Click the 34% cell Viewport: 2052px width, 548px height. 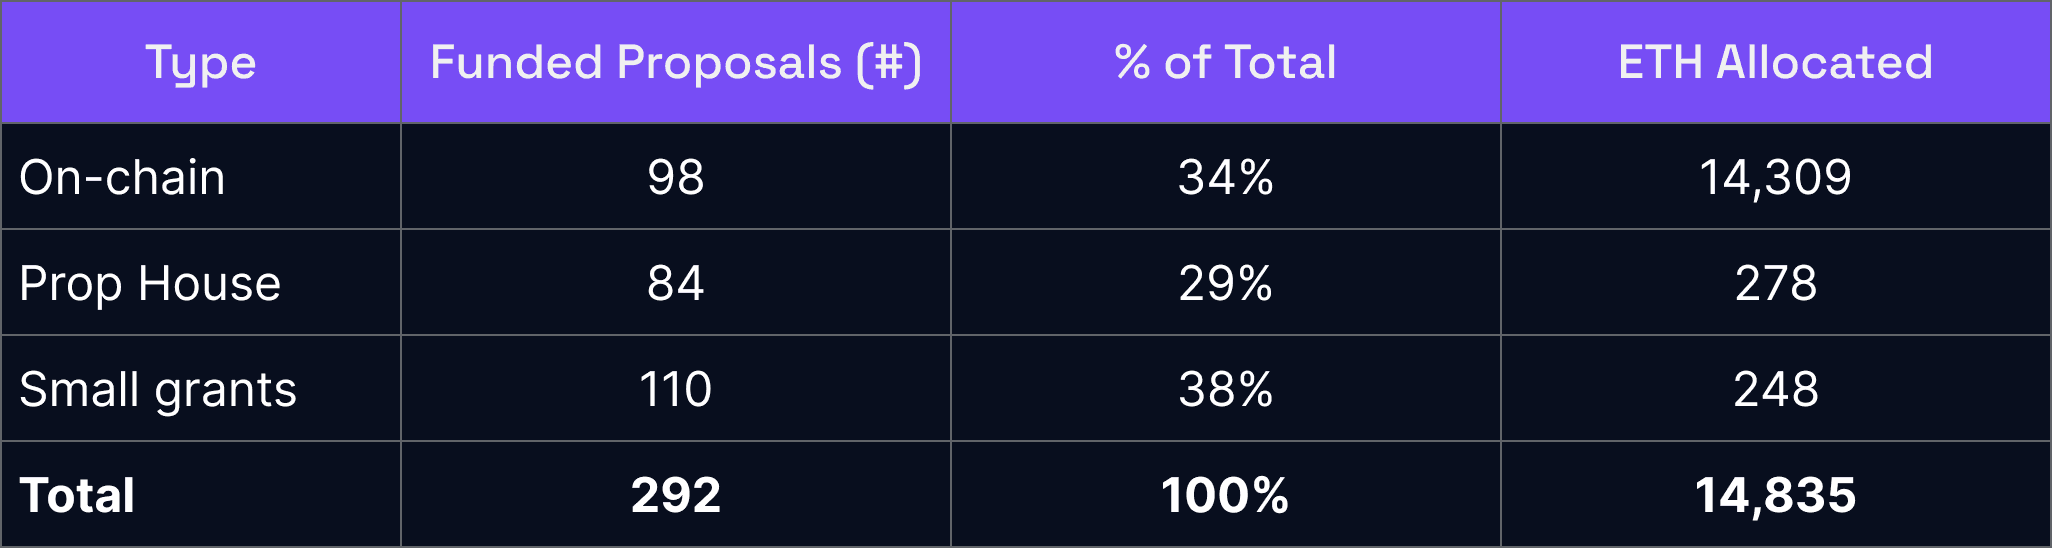tap(1226, 177)
